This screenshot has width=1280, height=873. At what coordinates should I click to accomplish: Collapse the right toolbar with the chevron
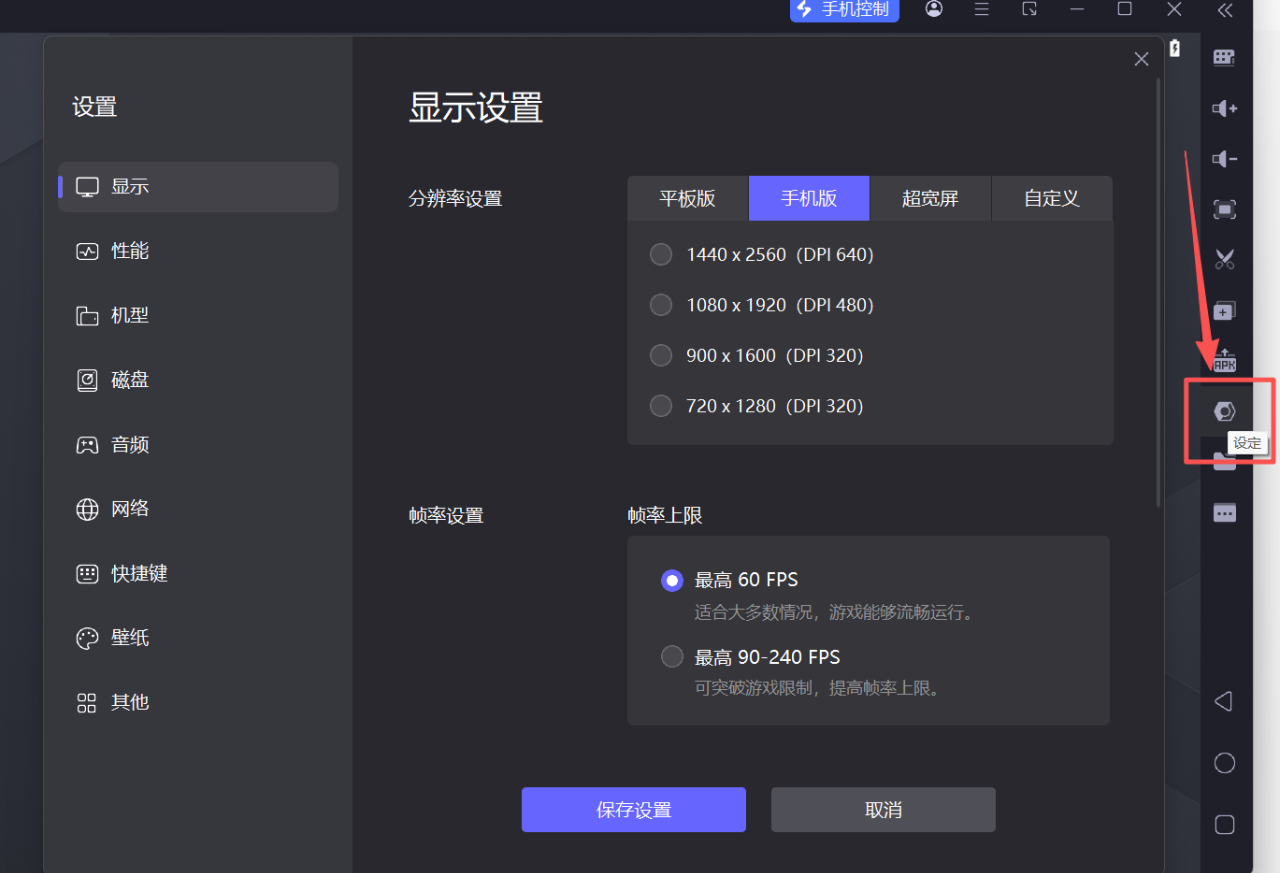1224,10
